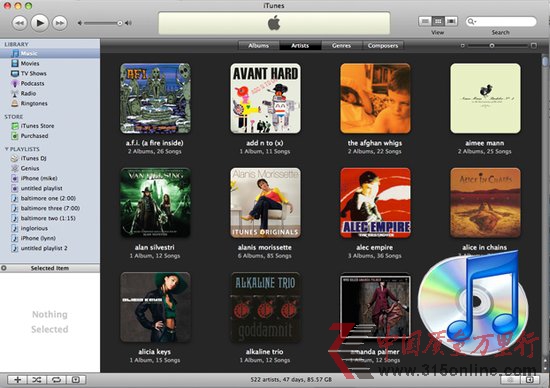Screen dimensions: 550x388
Task: Select alkaline trio goddamnit cover
Action: [266, 307]
